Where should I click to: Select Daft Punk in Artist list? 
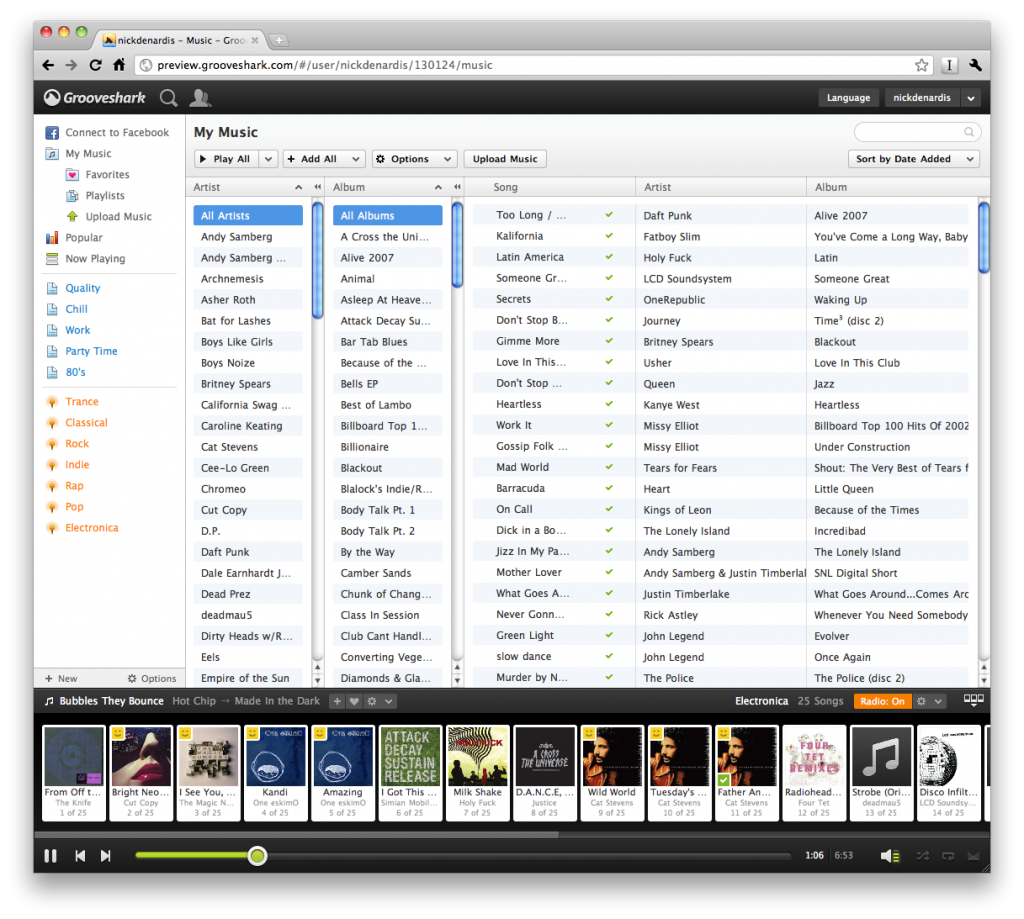248,552
